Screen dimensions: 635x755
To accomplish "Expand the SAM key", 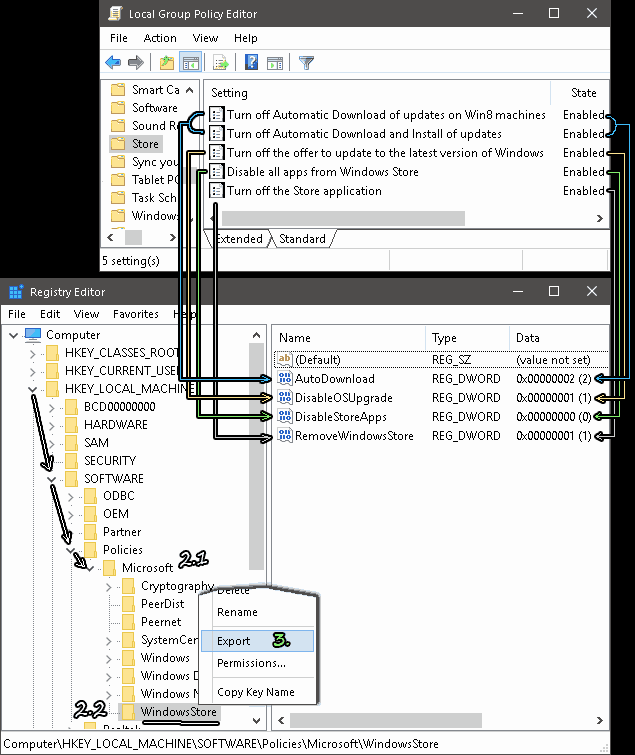I will (x=52, y=443).
